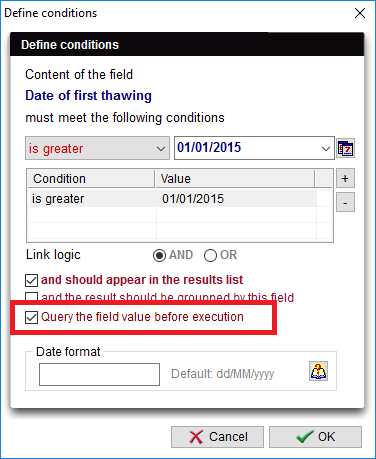Confirm with the OK button

tap(315, 437)
